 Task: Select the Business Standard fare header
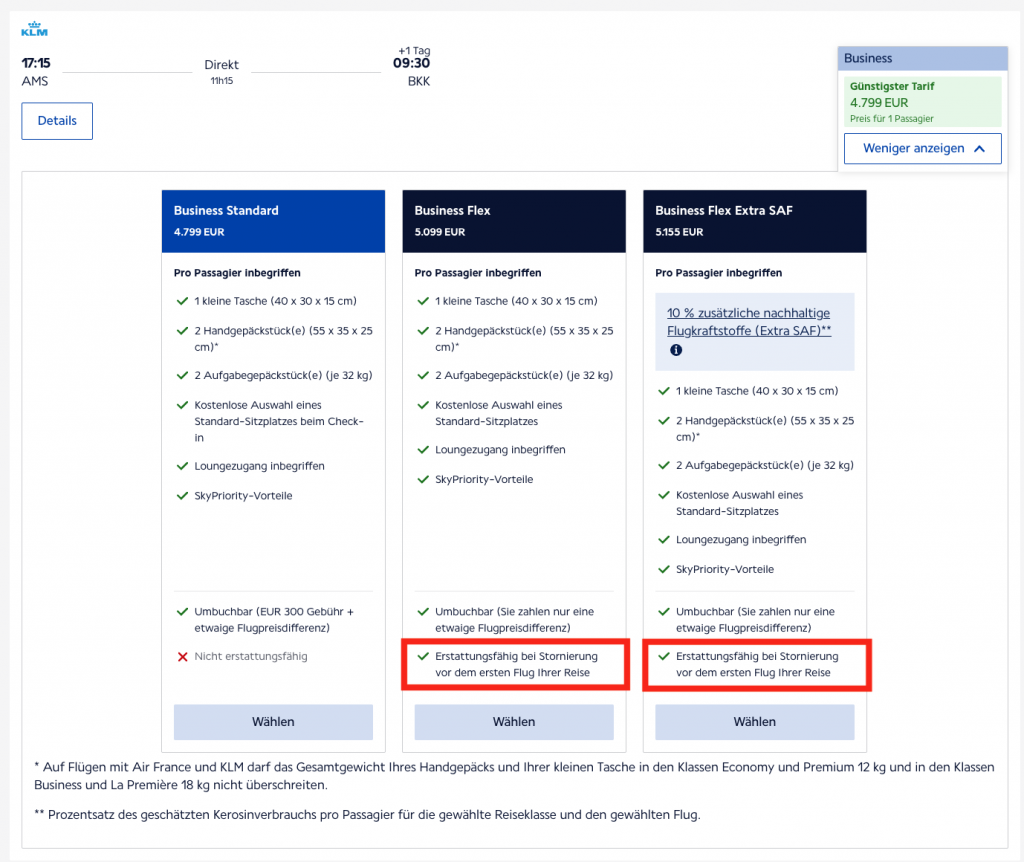[x=273, y=221]
